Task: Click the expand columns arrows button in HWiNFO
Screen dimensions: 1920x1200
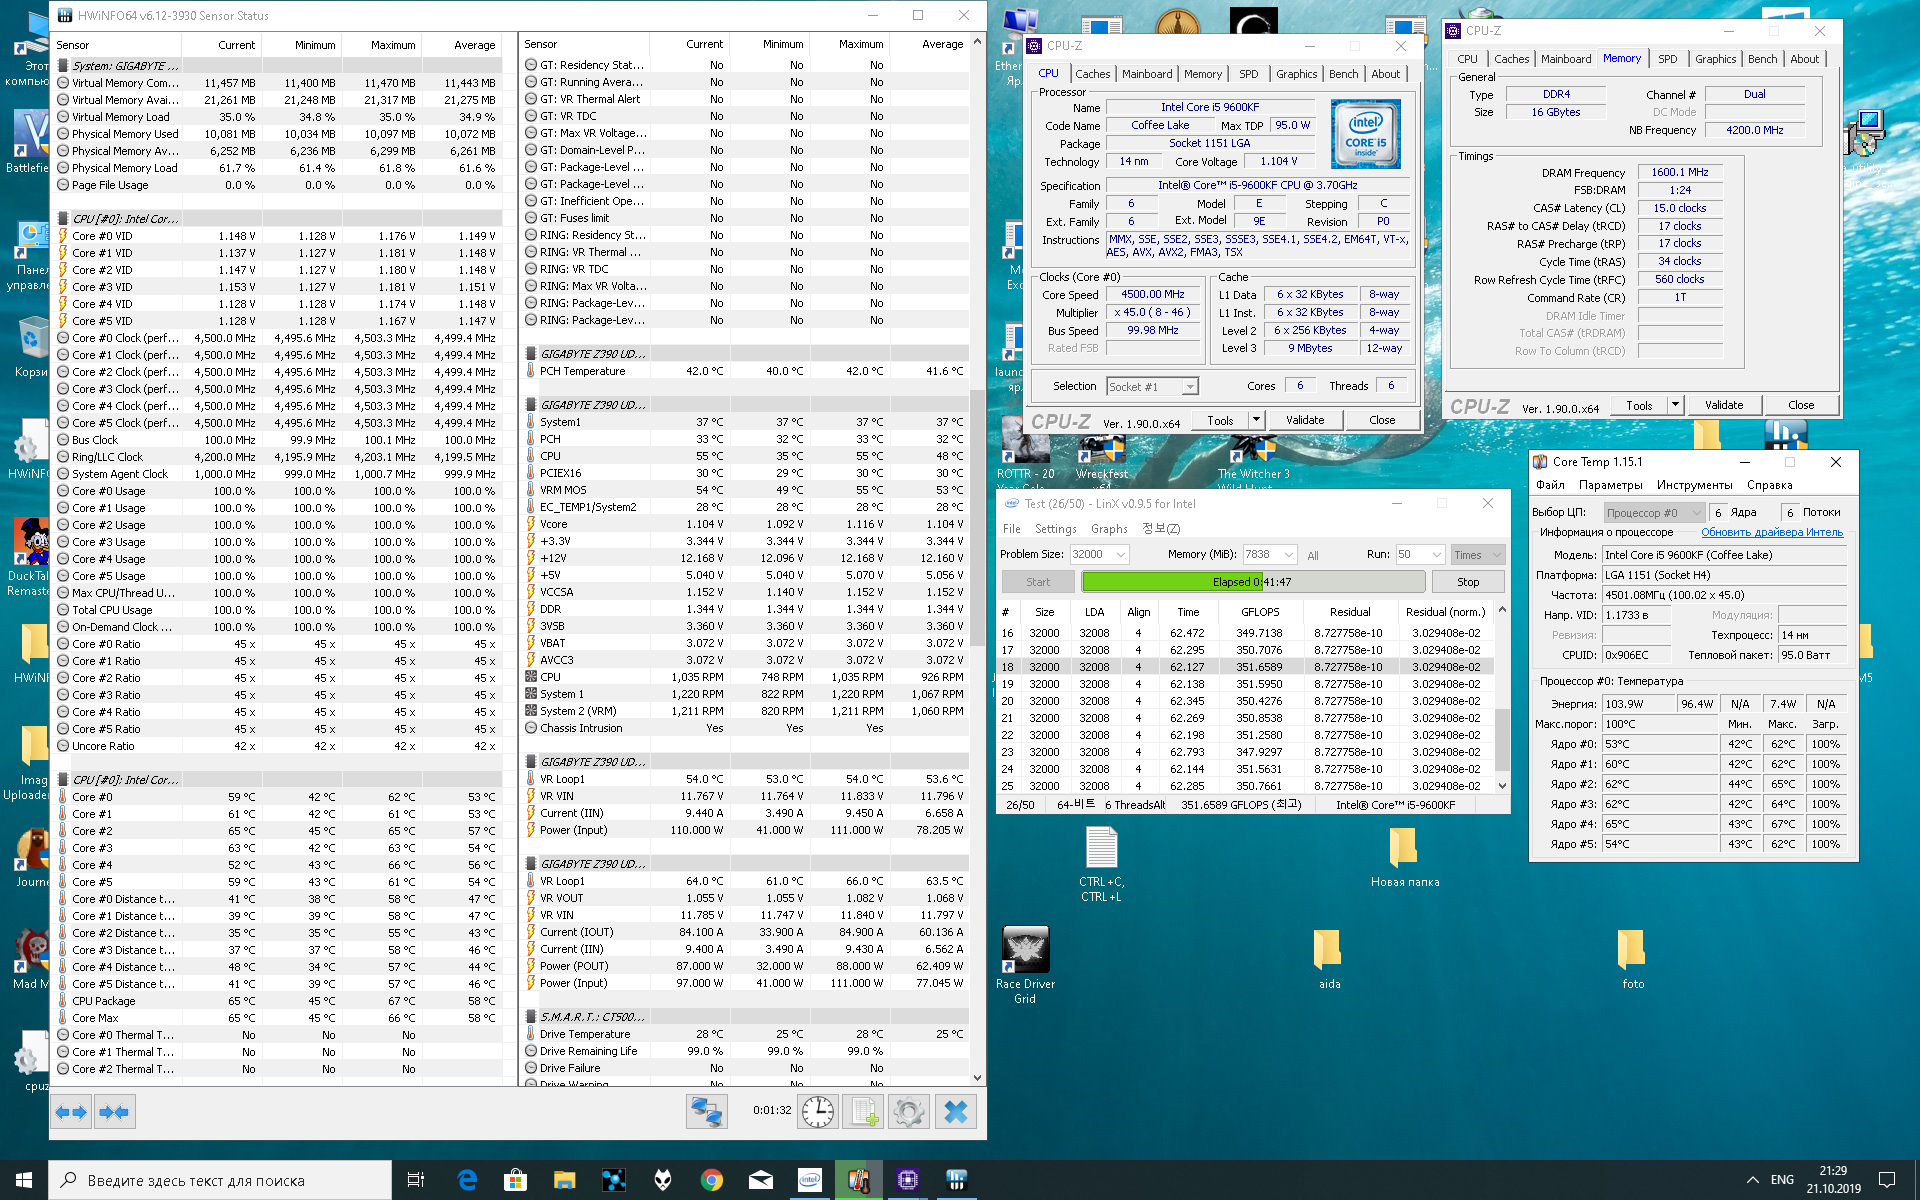Action: 71,1112
